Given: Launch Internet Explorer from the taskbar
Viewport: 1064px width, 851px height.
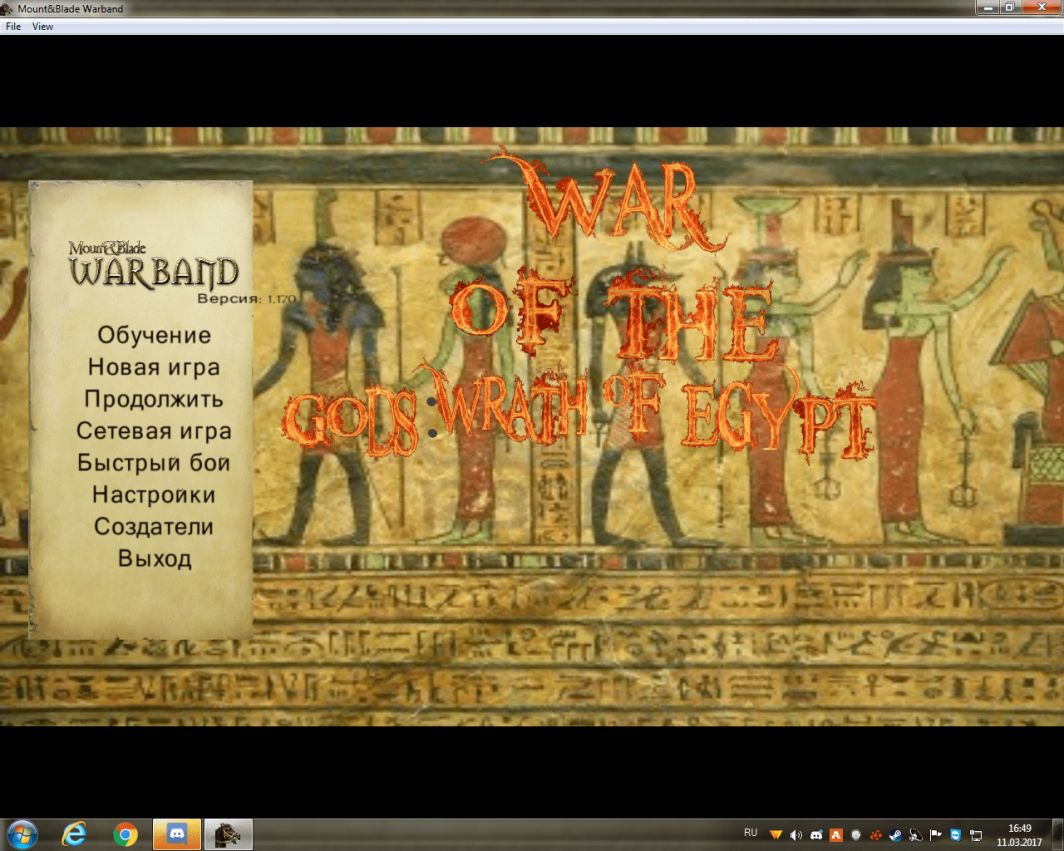Looking at the screenshot, I should (74, 834).
